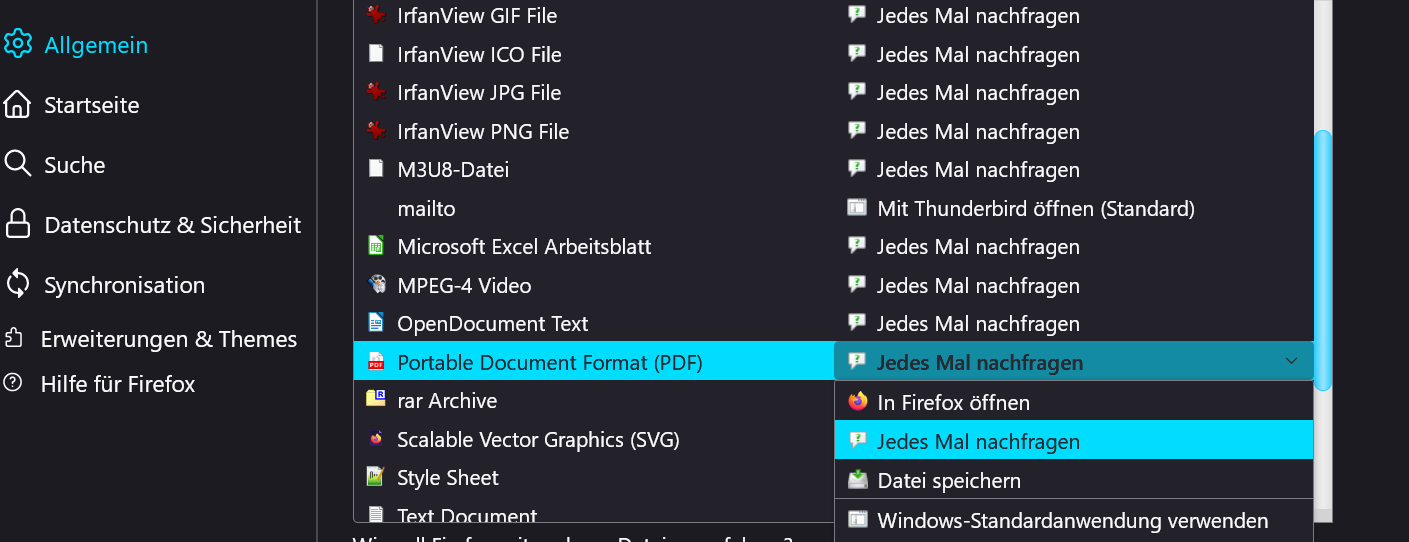Open Datenschutz & Sicherheit settings
1409x542 pixels.
(x=172, y=225)
